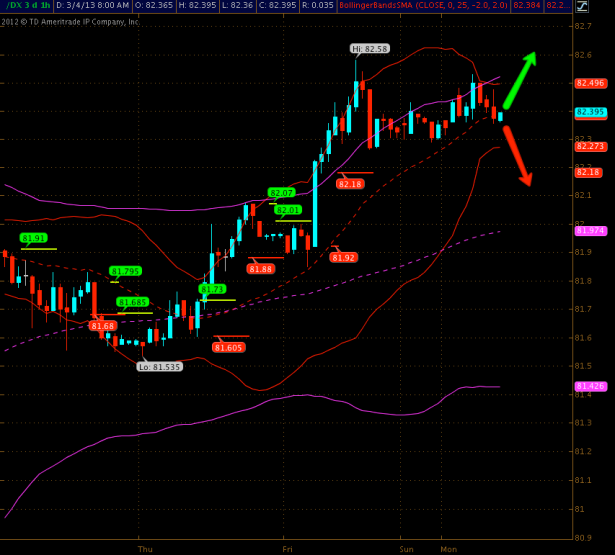This screenshot has height=555, width=615.
Task: Click the date field D: 3/4/13 8:00 AM
Action: click(x=98, y=6)
